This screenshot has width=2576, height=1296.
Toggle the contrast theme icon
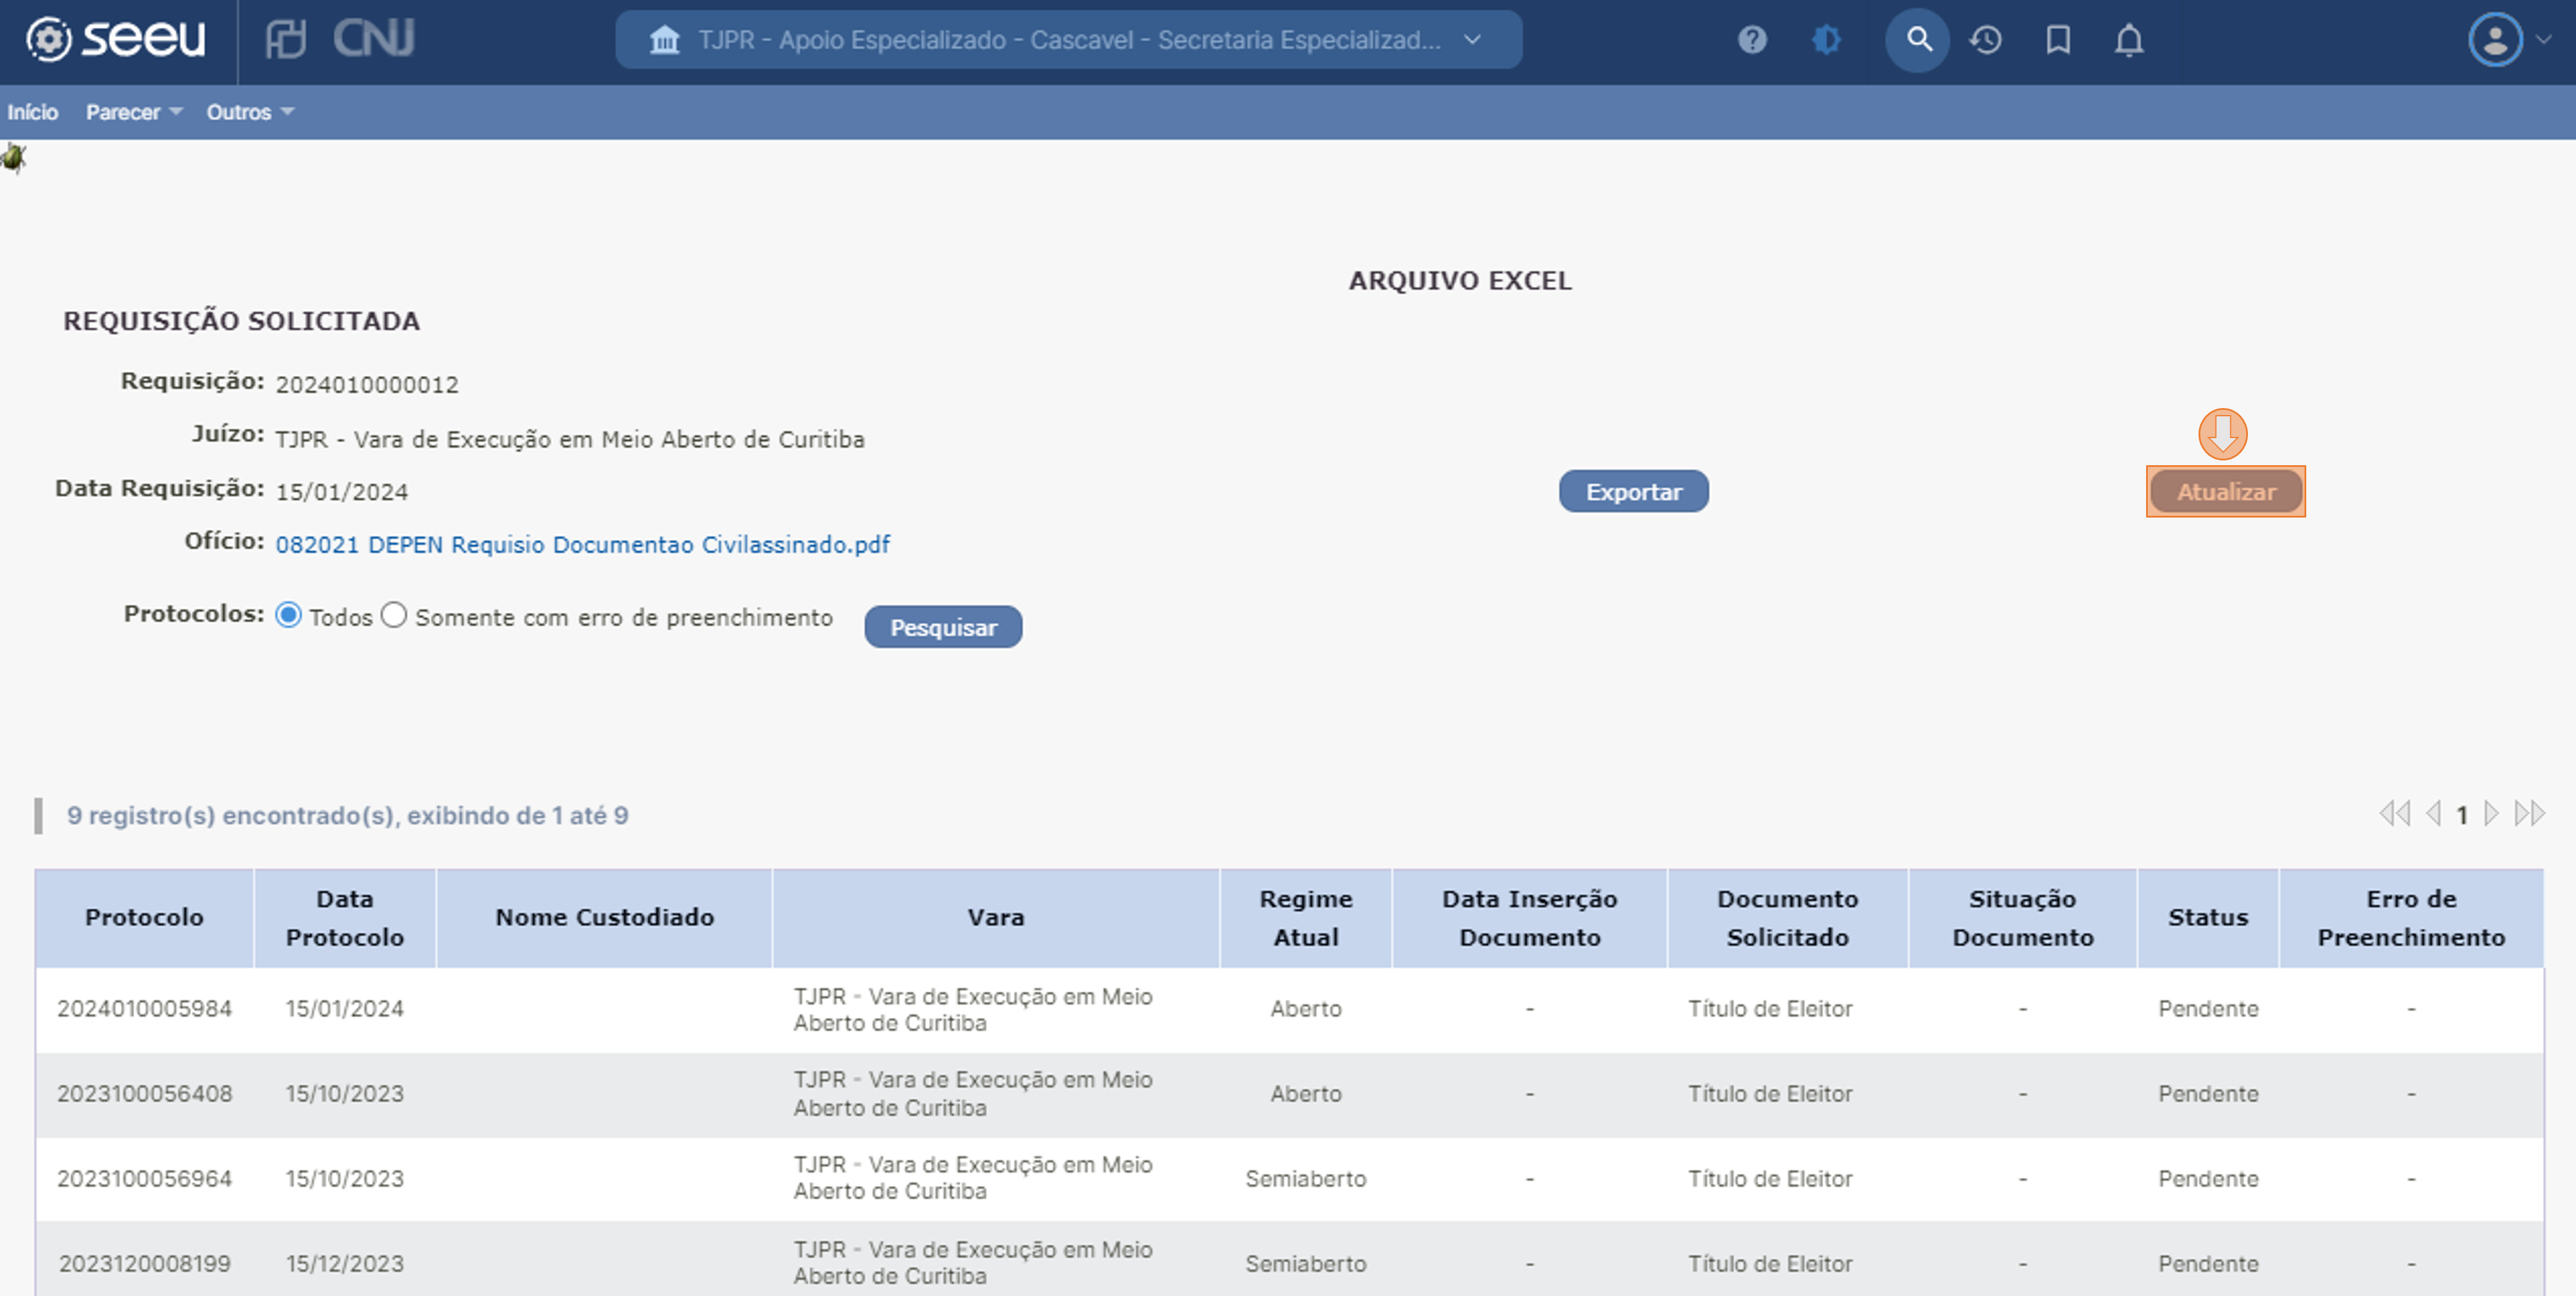1826,40
